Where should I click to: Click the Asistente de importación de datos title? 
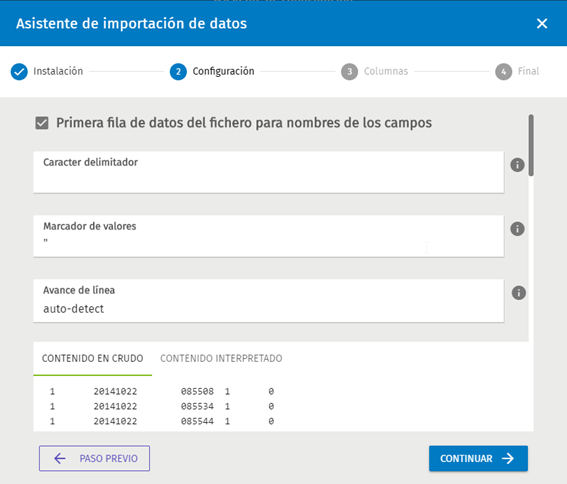pyautogui.click(x=132, y=24)
